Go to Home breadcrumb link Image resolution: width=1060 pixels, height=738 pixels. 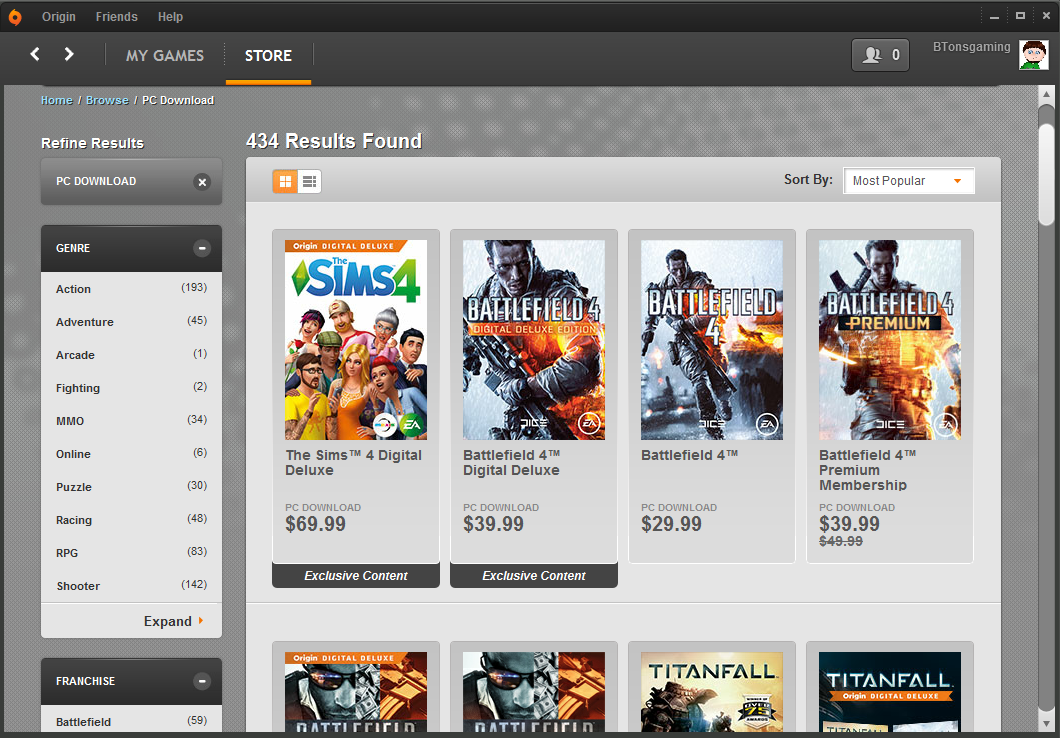coord(56,100)
